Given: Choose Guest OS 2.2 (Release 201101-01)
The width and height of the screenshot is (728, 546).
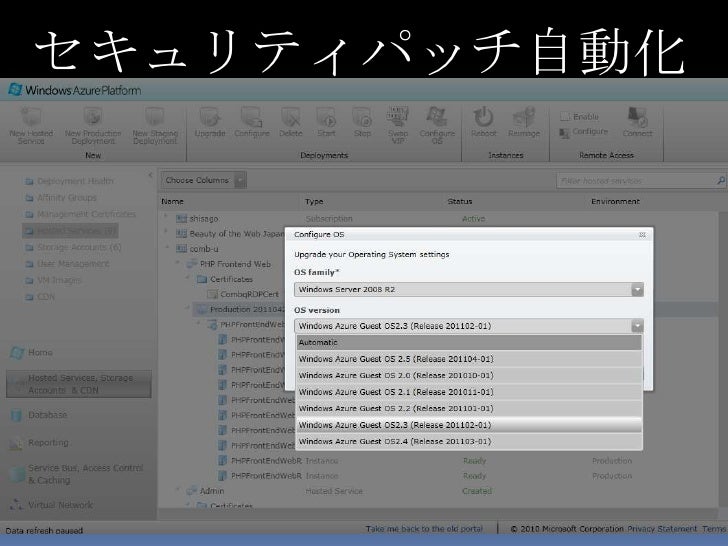Looking at the screenshot, I should pos(469,409).
